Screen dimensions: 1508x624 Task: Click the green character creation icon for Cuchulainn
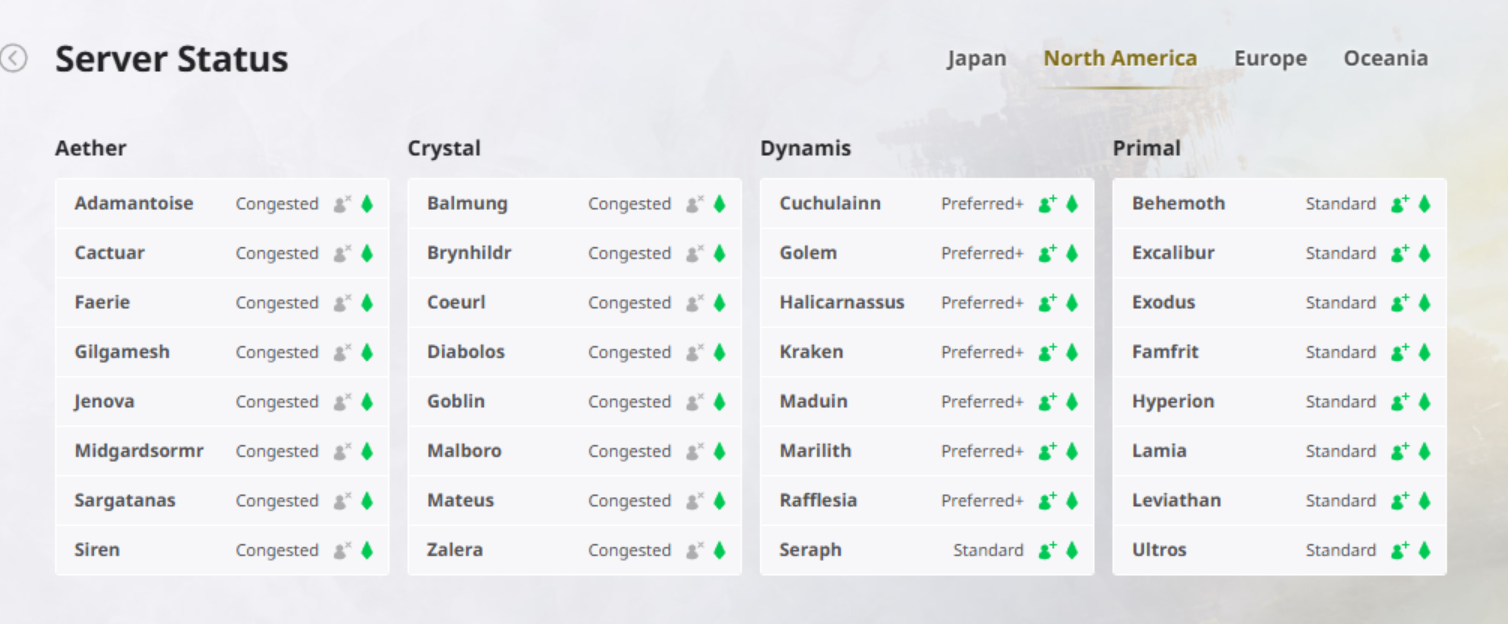[1047, 203]
